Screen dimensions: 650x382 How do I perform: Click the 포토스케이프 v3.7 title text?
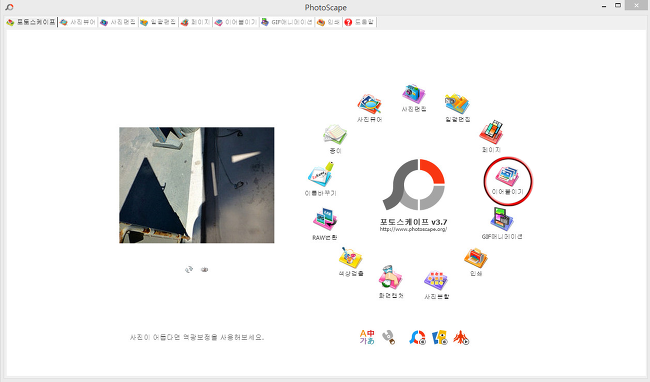click(x=413, y=222)
